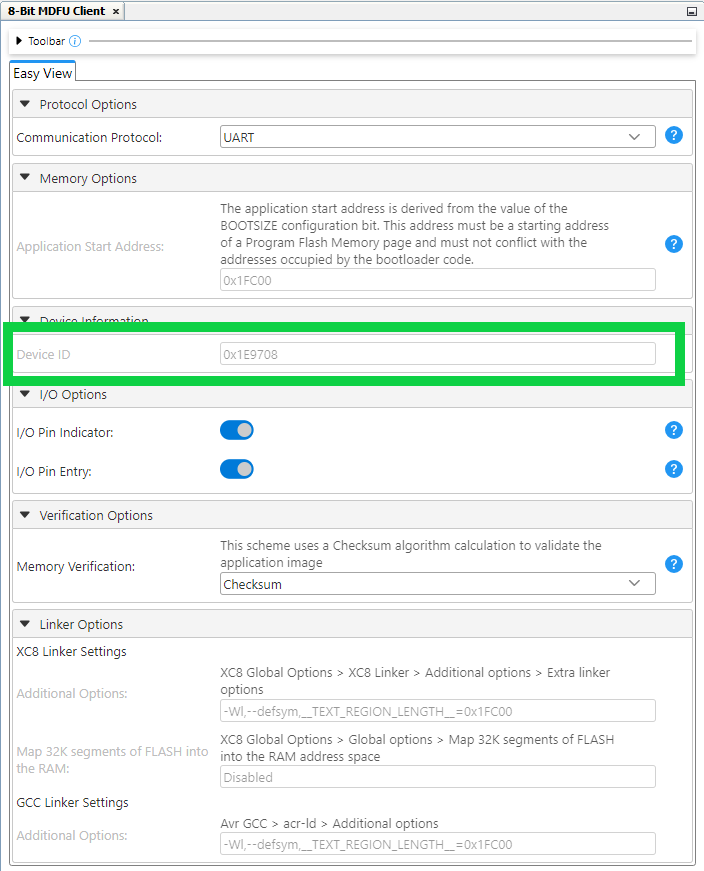
Task: Collapse the Memory Options section
Action: click(x=25, y=178)
